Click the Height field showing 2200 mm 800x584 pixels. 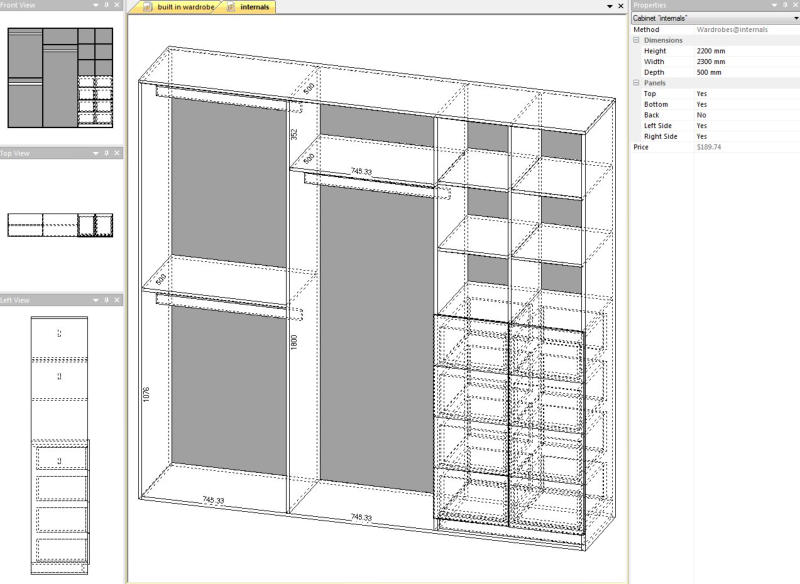click(x=711, y=50)
